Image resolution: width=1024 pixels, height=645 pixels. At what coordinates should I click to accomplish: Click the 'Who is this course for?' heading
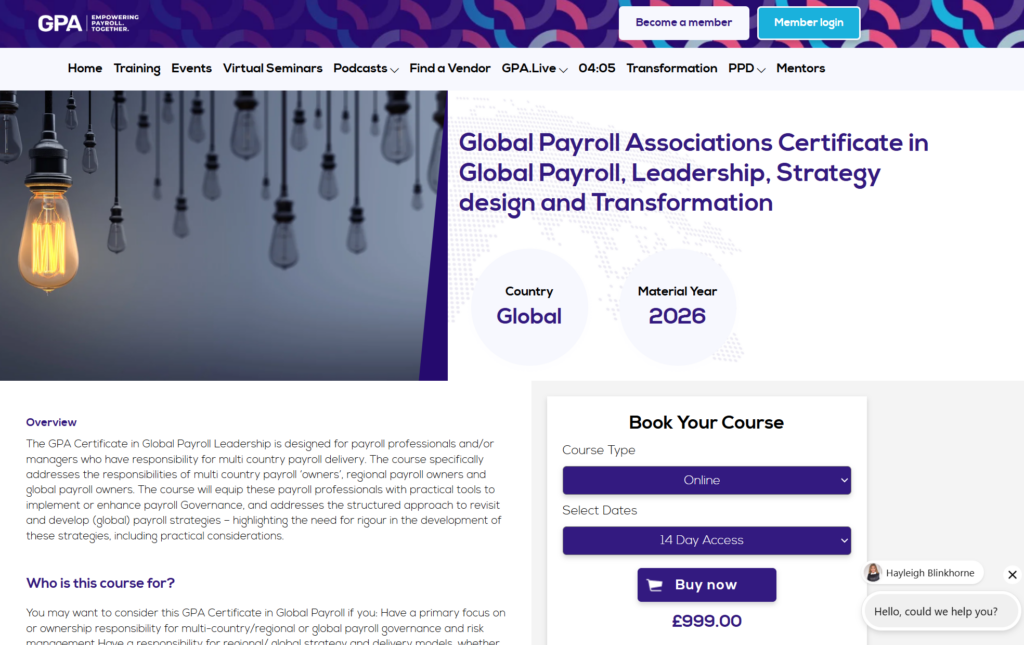[101, 583]
